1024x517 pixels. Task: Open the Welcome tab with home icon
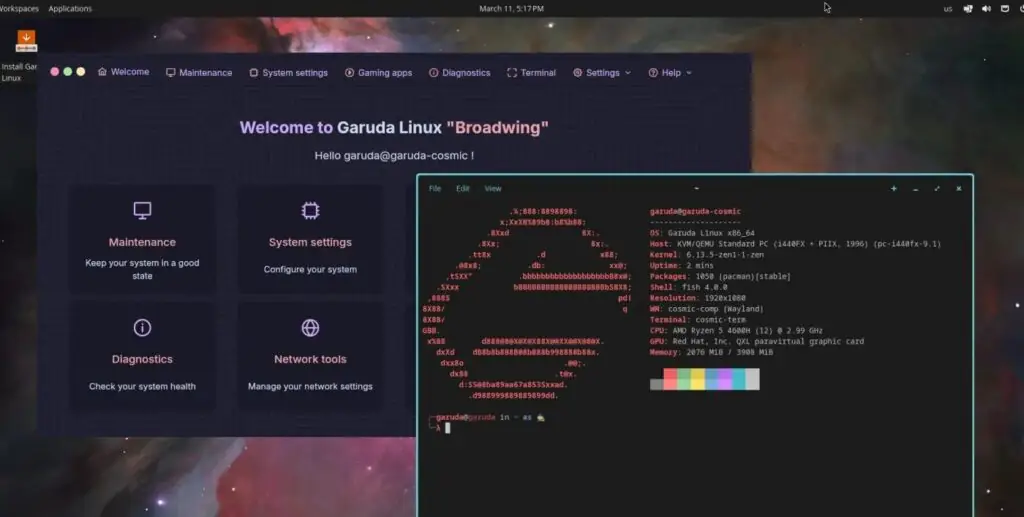click(x=123, y=72)
